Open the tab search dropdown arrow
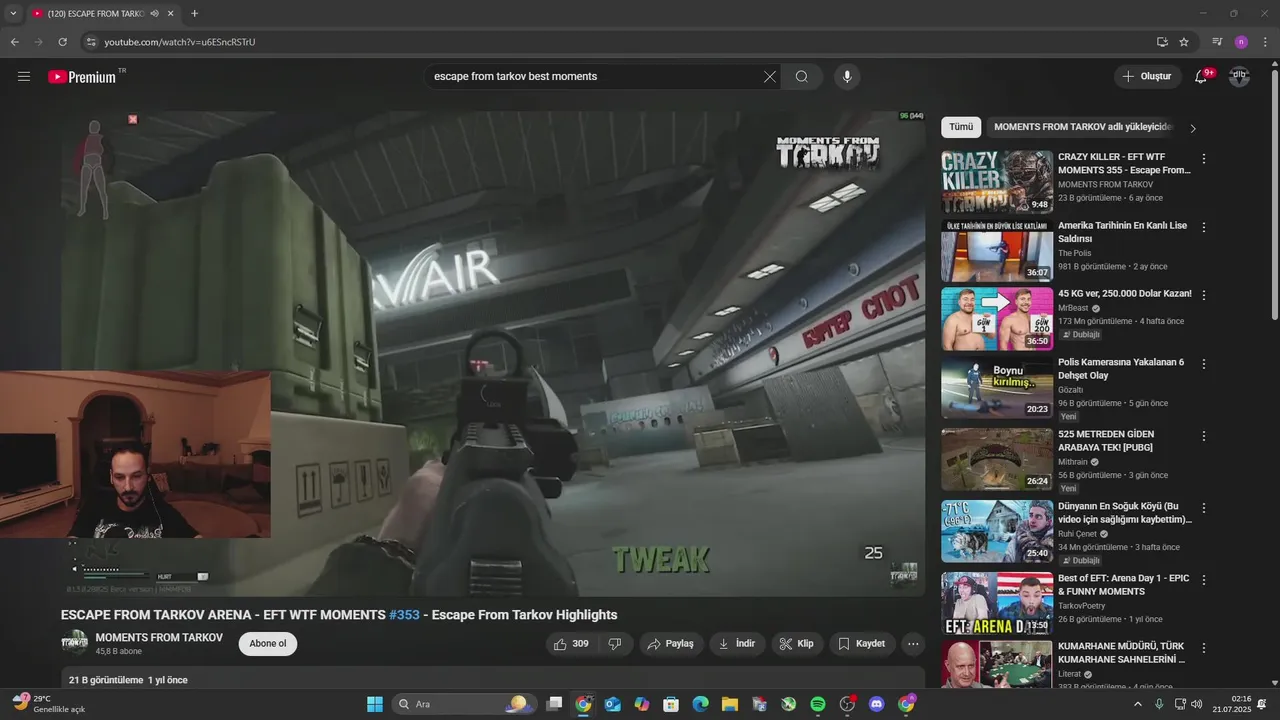 click(13, 14)
